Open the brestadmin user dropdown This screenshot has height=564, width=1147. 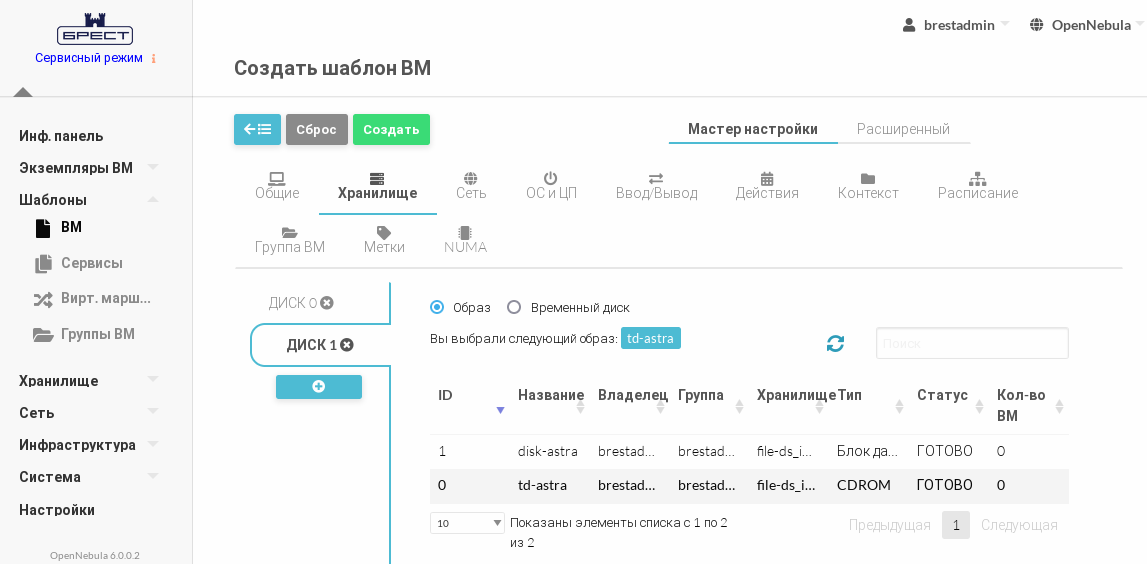tap(957, 25)
